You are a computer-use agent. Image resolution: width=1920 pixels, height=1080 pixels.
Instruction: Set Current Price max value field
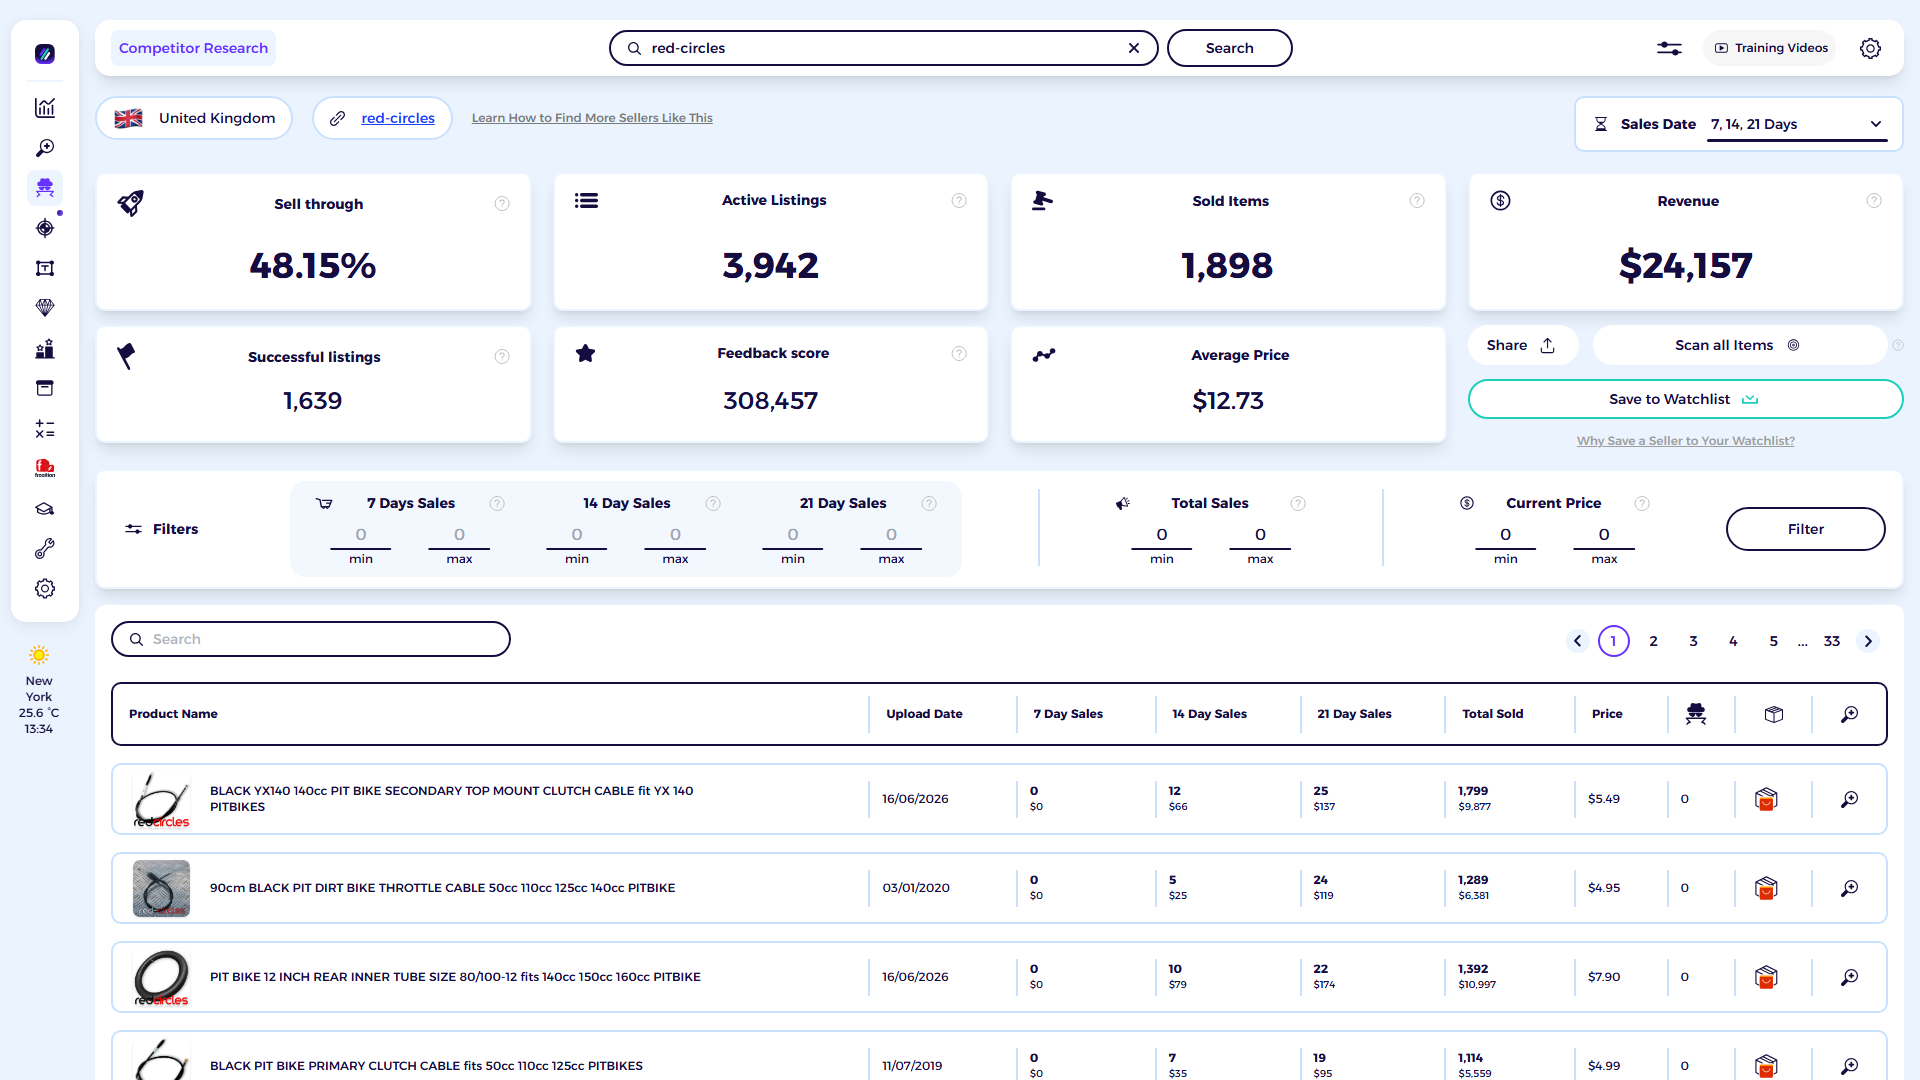tap(1604, 535)
